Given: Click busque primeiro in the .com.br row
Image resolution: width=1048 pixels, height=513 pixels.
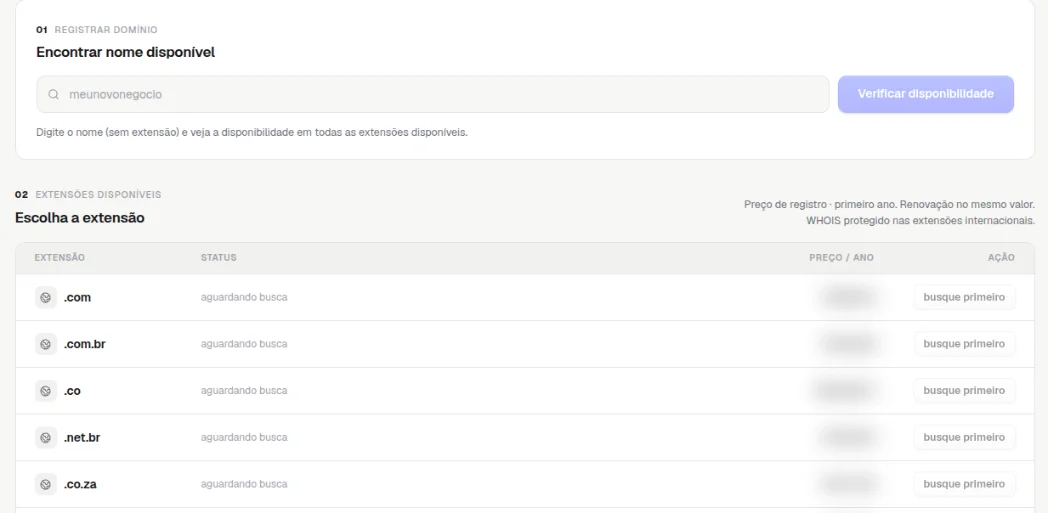Looking at the screenshot, I should tap(964, 344).
